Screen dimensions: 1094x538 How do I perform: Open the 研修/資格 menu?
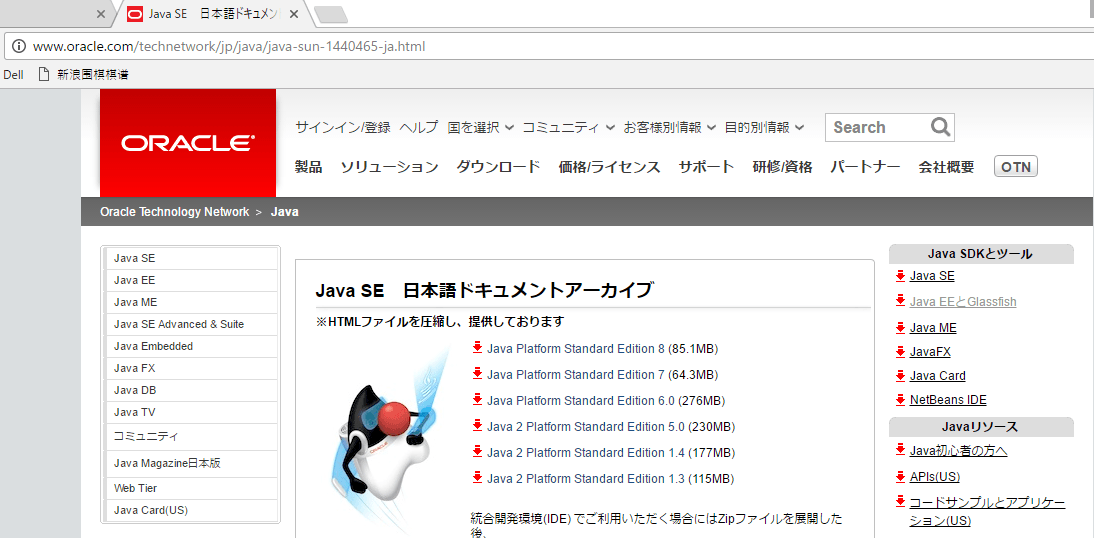pos(782,167)
